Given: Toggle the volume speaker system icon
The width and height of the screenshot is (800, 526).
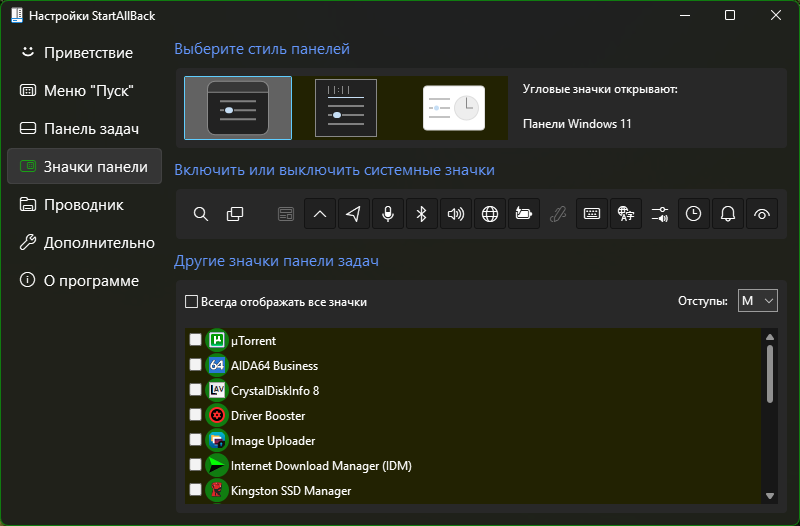Looking at the screenshot, I should pos(456,214).
